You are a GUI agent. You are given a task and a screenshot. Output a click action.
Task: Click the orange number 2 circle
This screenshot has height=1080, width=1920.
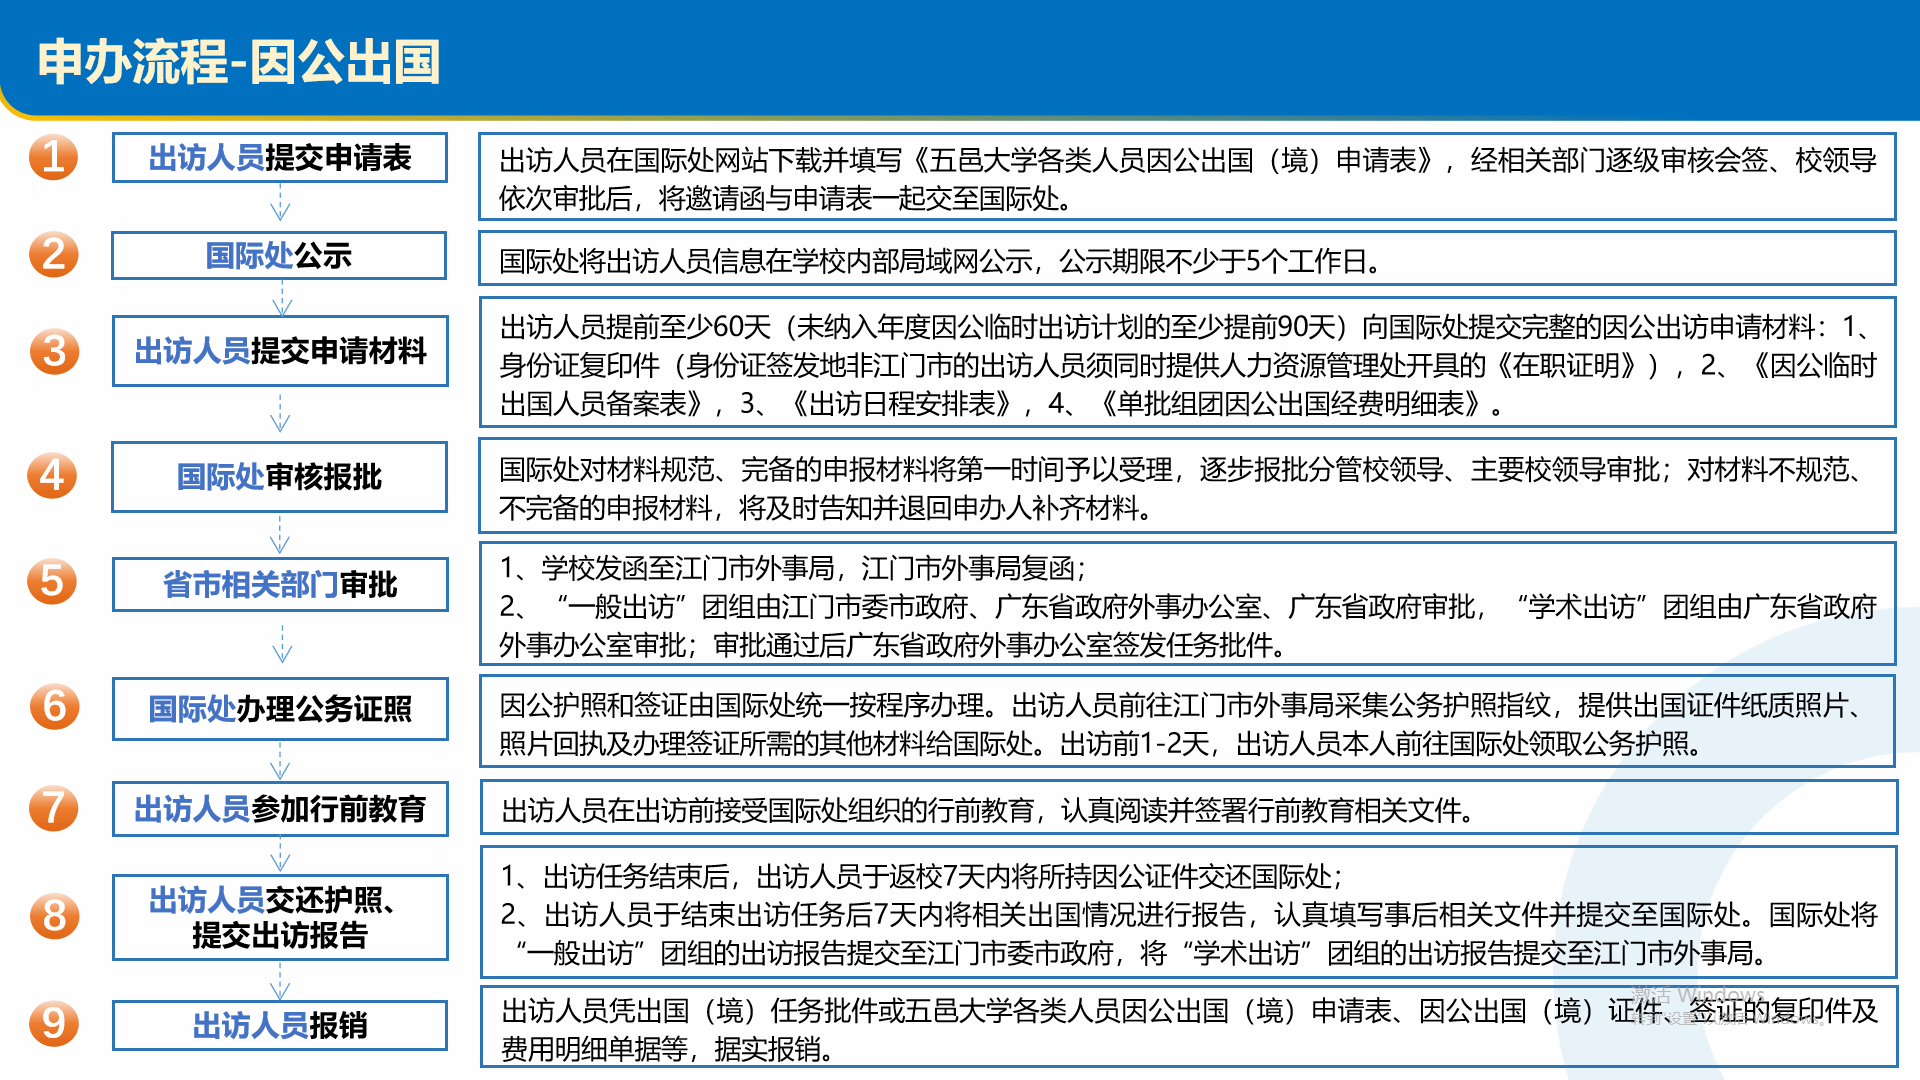[53, 254]
